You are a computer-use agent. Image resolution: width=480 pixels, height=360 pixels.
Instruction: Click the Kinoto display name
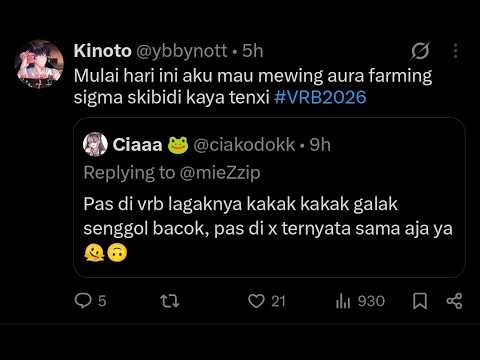point(103,51)
